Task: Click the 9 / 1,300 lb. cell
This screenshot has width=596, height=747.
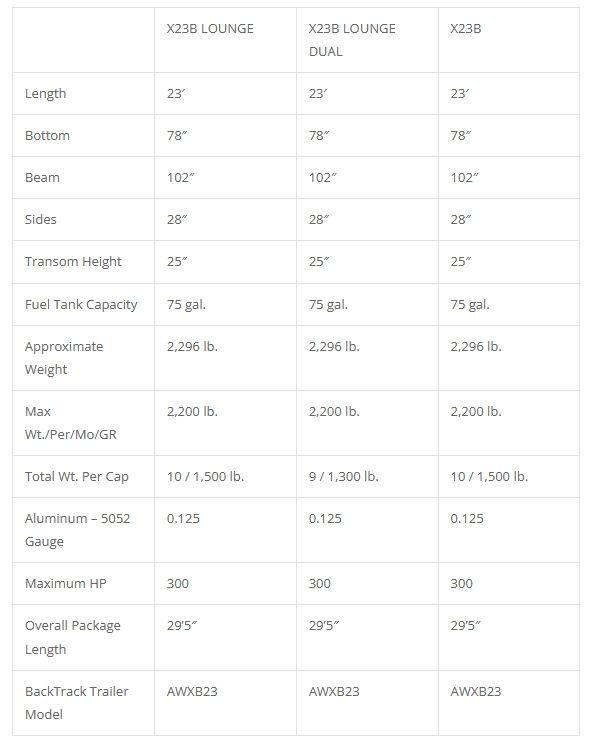Action: tap(343, 476)
